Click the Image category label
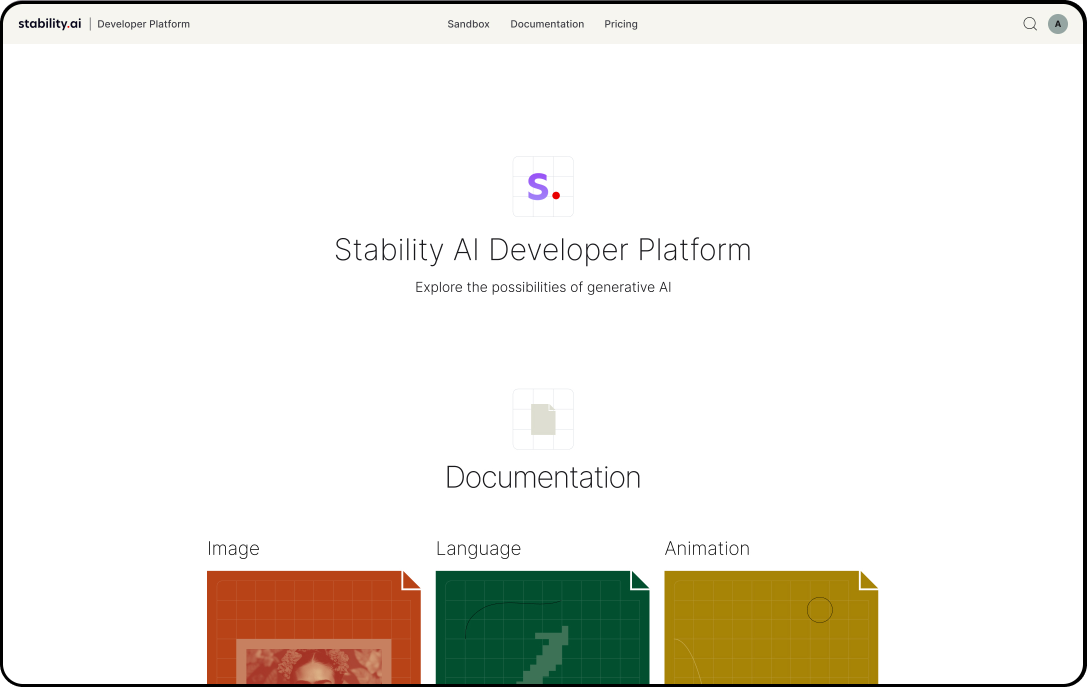This screenshot has height=687, width=1087. 233,548
